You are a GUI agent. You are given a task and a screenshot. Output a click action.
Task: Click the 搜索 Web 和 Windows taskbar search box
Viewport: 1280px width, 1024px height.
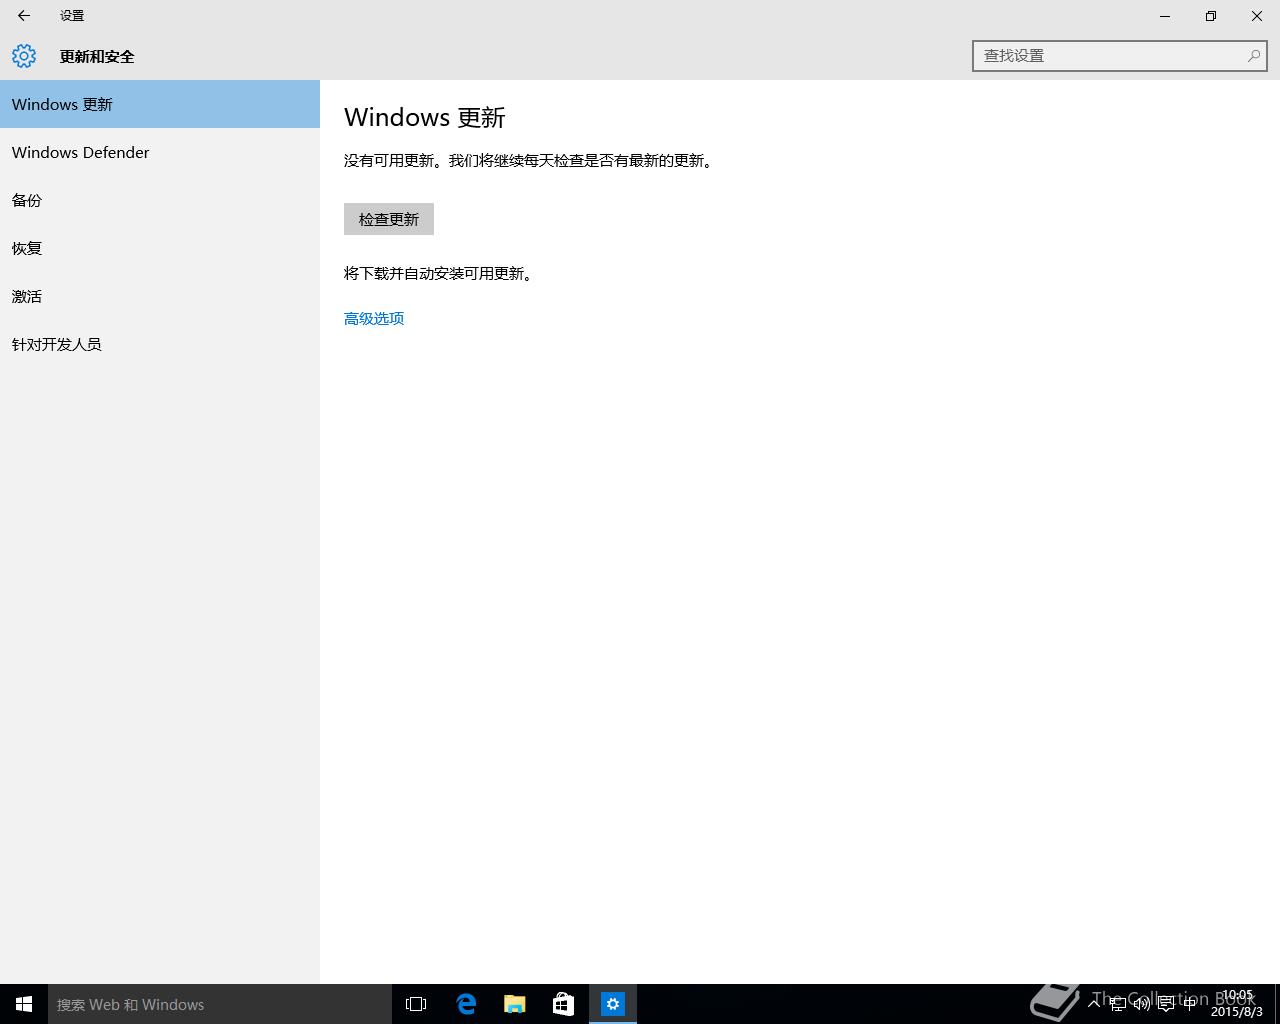(220, 1004)
